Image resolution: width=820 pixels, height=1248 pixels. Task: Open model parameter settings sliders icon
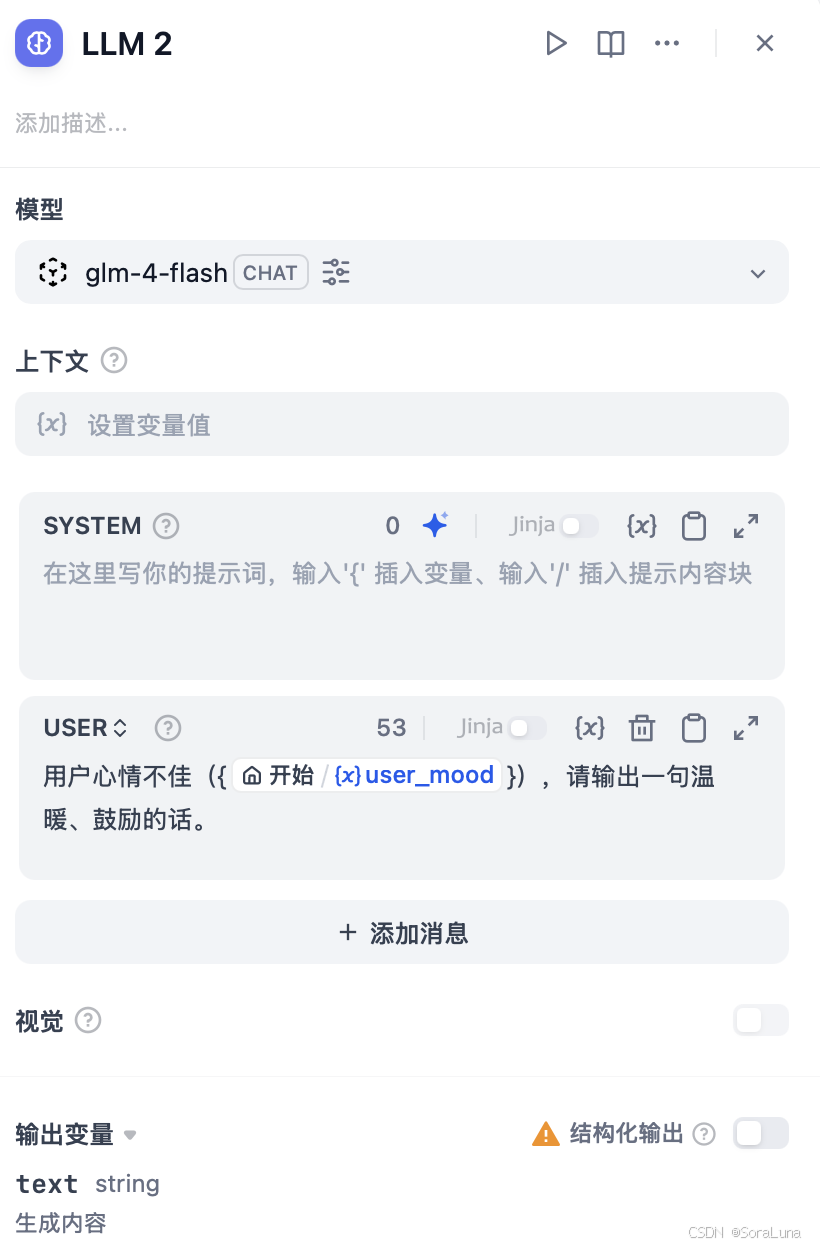[336, 272]
